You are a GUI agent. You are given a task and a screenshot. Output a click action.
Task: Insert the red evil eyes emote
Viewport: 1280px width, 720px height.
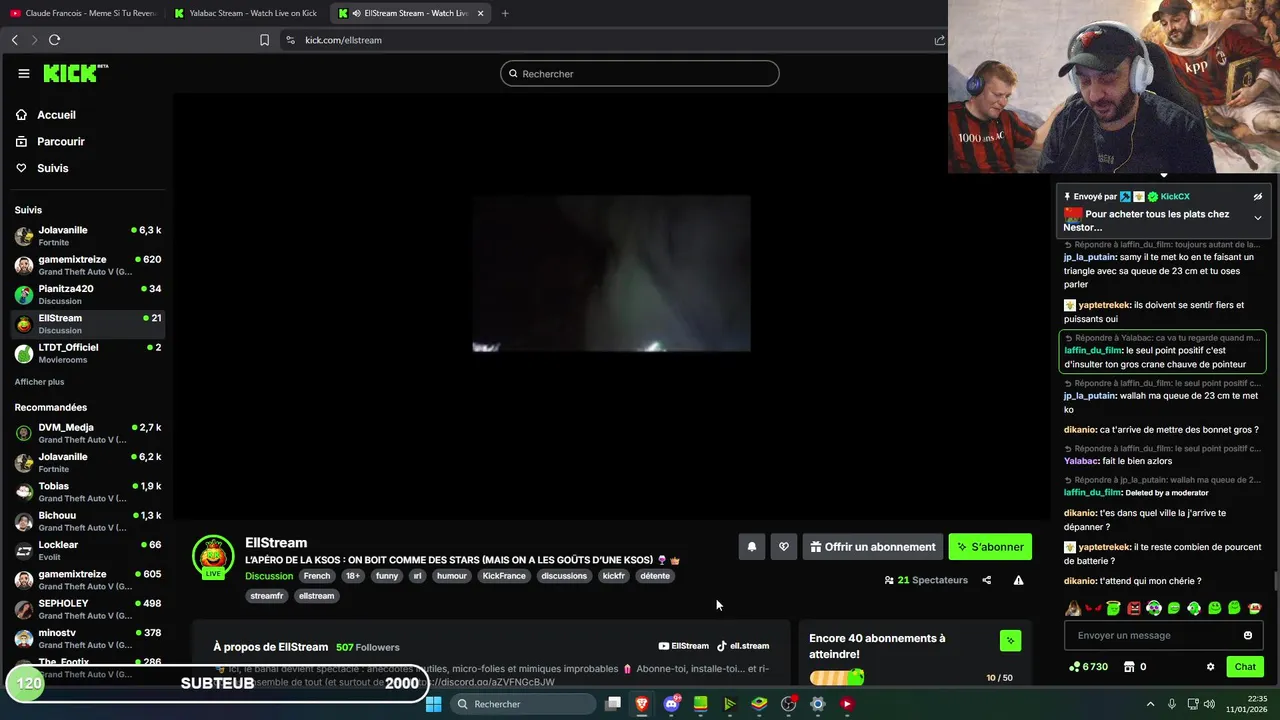click(x=1093, y=608)
